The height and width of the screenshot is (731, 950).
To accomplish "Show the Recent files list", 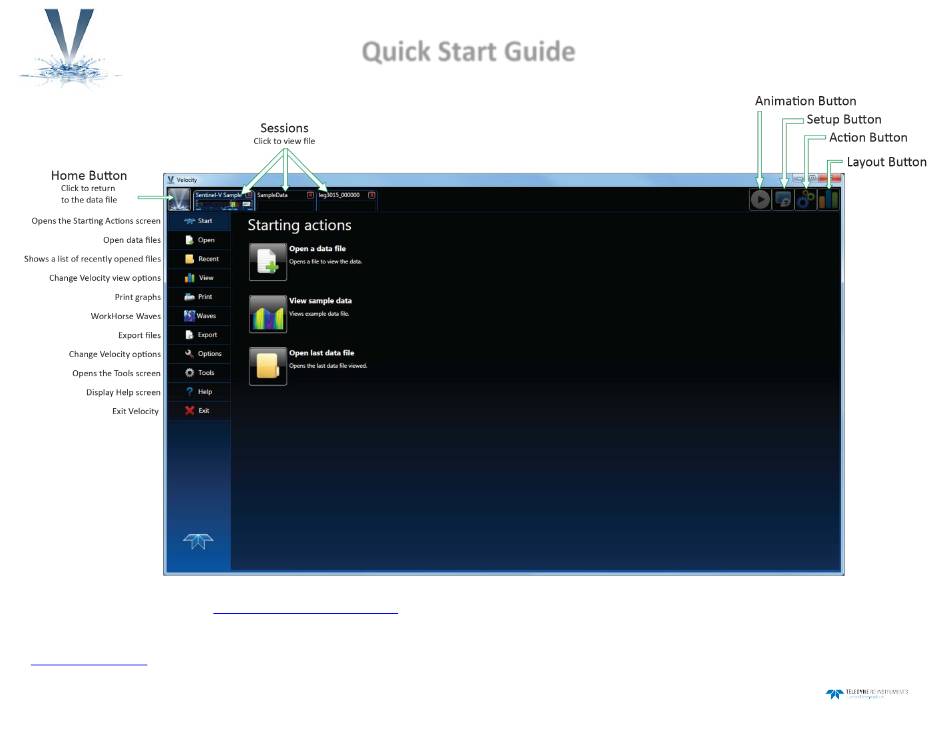I will [x=199, y=259].
